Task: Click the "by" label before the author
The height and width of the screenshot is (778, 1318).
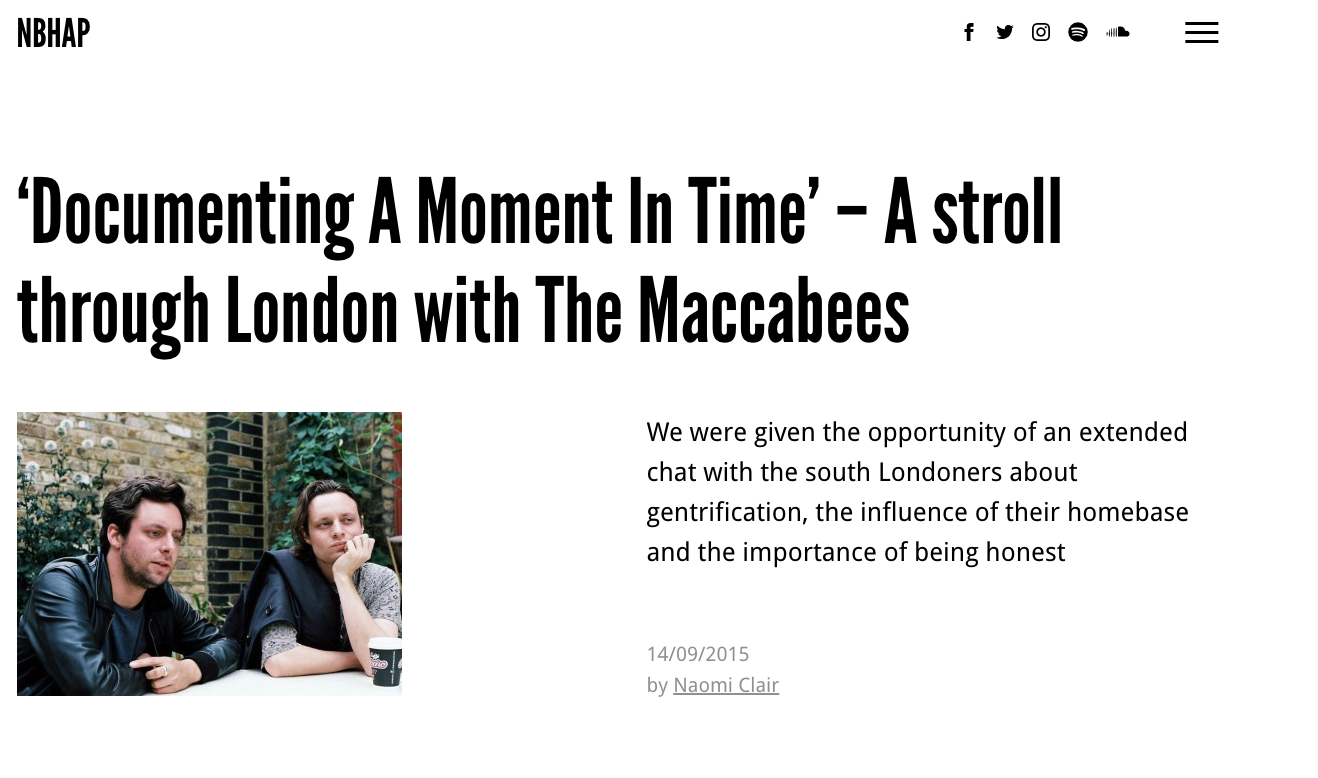Action: coord(657,685)
